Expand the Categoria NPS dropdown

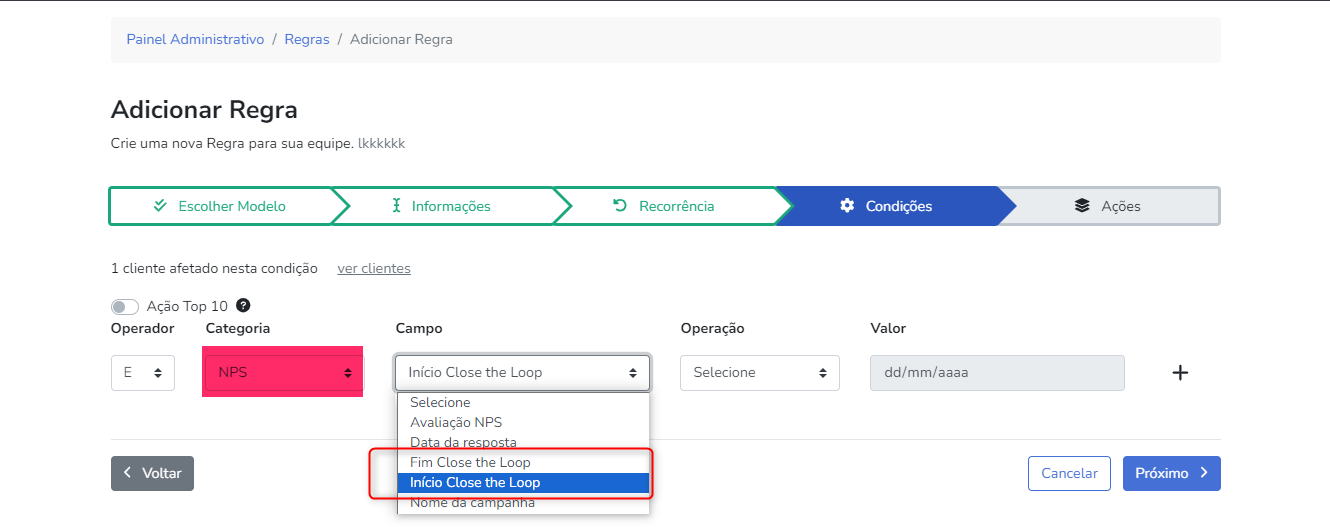click(x=283, y=373)
